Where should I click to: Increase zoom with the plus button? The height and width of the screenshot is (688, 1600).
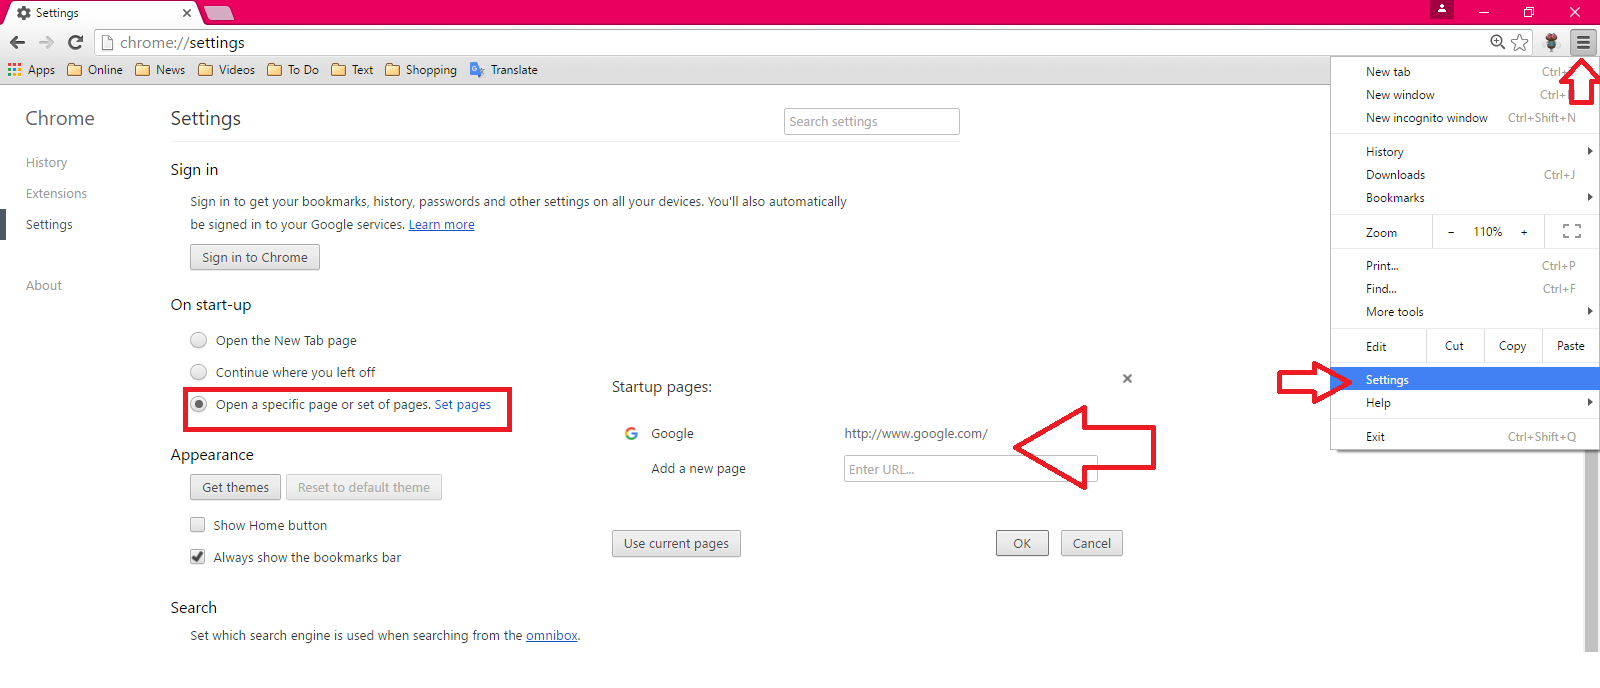[x=1524, y=232]
